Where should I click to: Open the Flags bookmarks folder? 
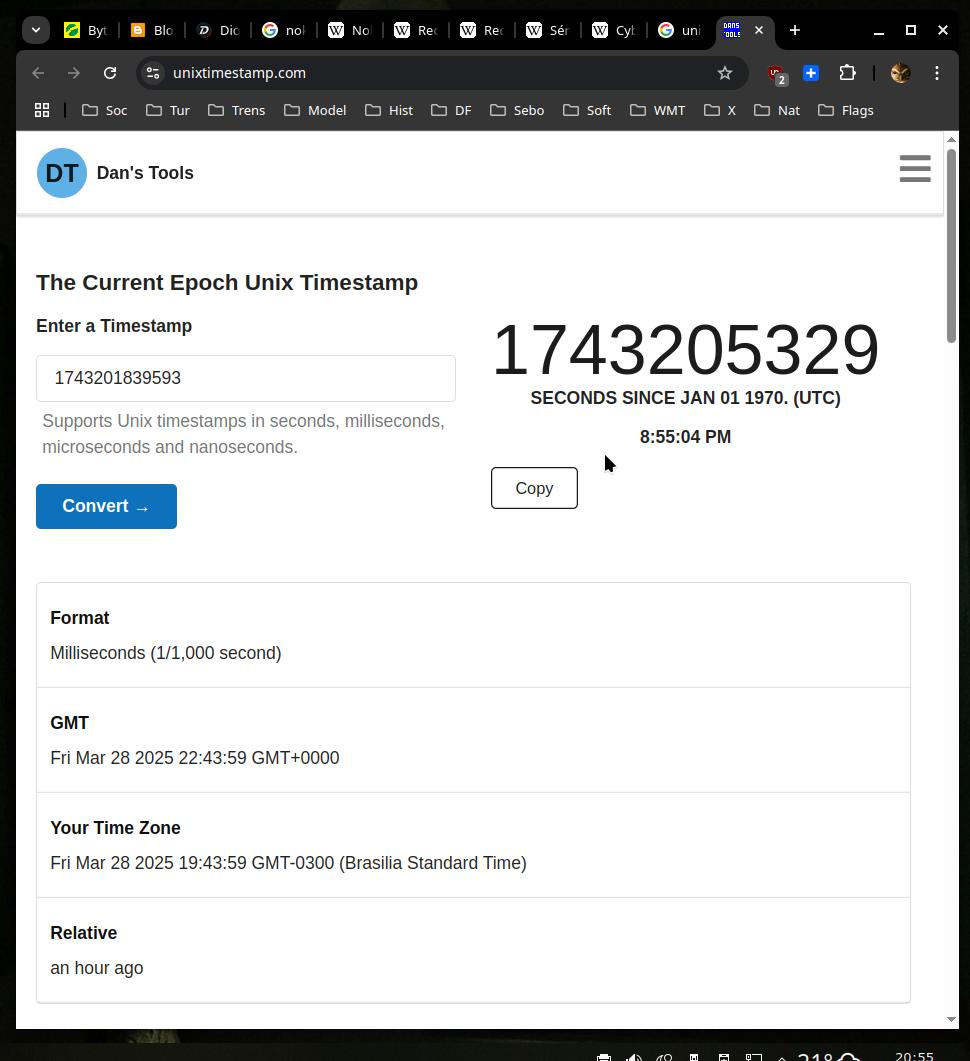[x=846, y=110]
